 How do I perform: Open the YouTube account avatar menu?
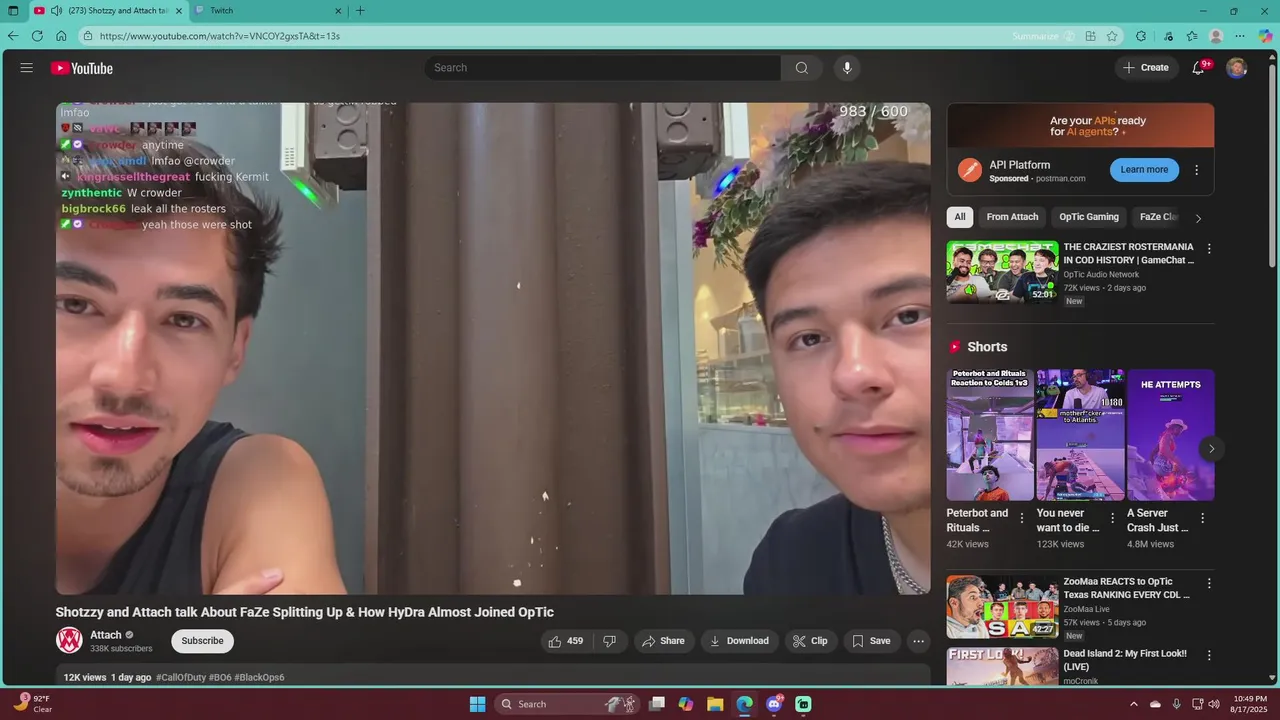coord(1237,68)
